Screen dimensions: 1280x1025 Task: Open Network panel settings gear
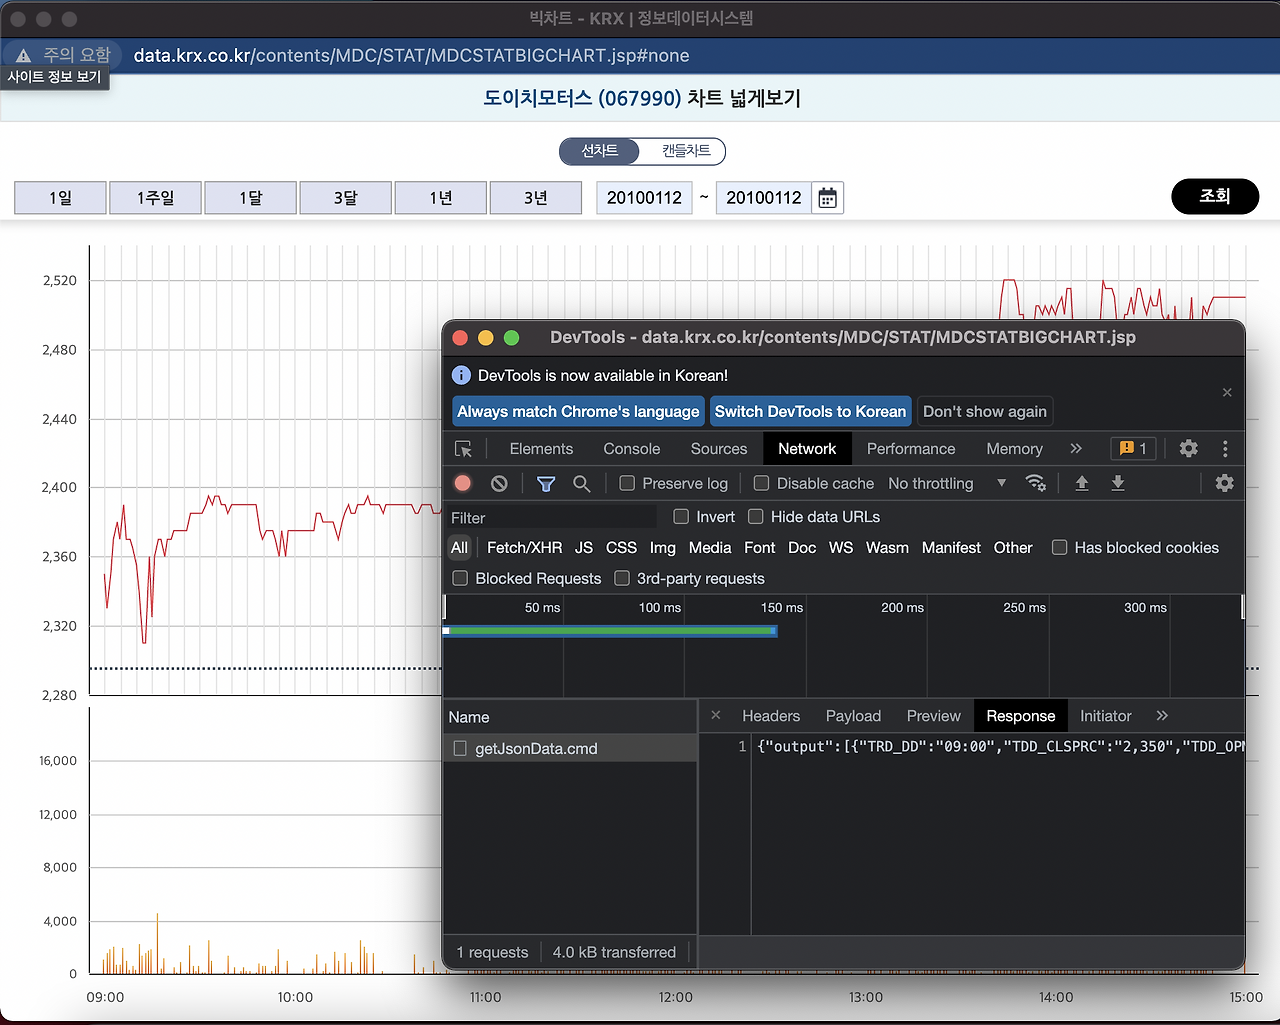(x=1224, y=483)
